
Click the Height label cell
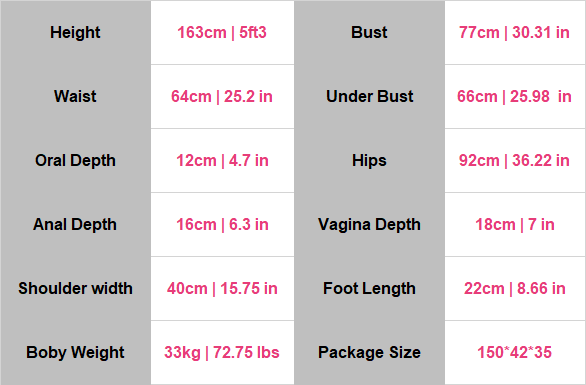click(75, 33)
